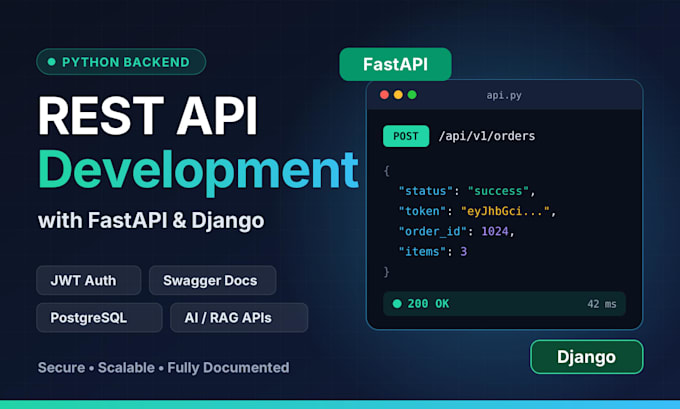Click the green dot in code window

click(412, 95)
